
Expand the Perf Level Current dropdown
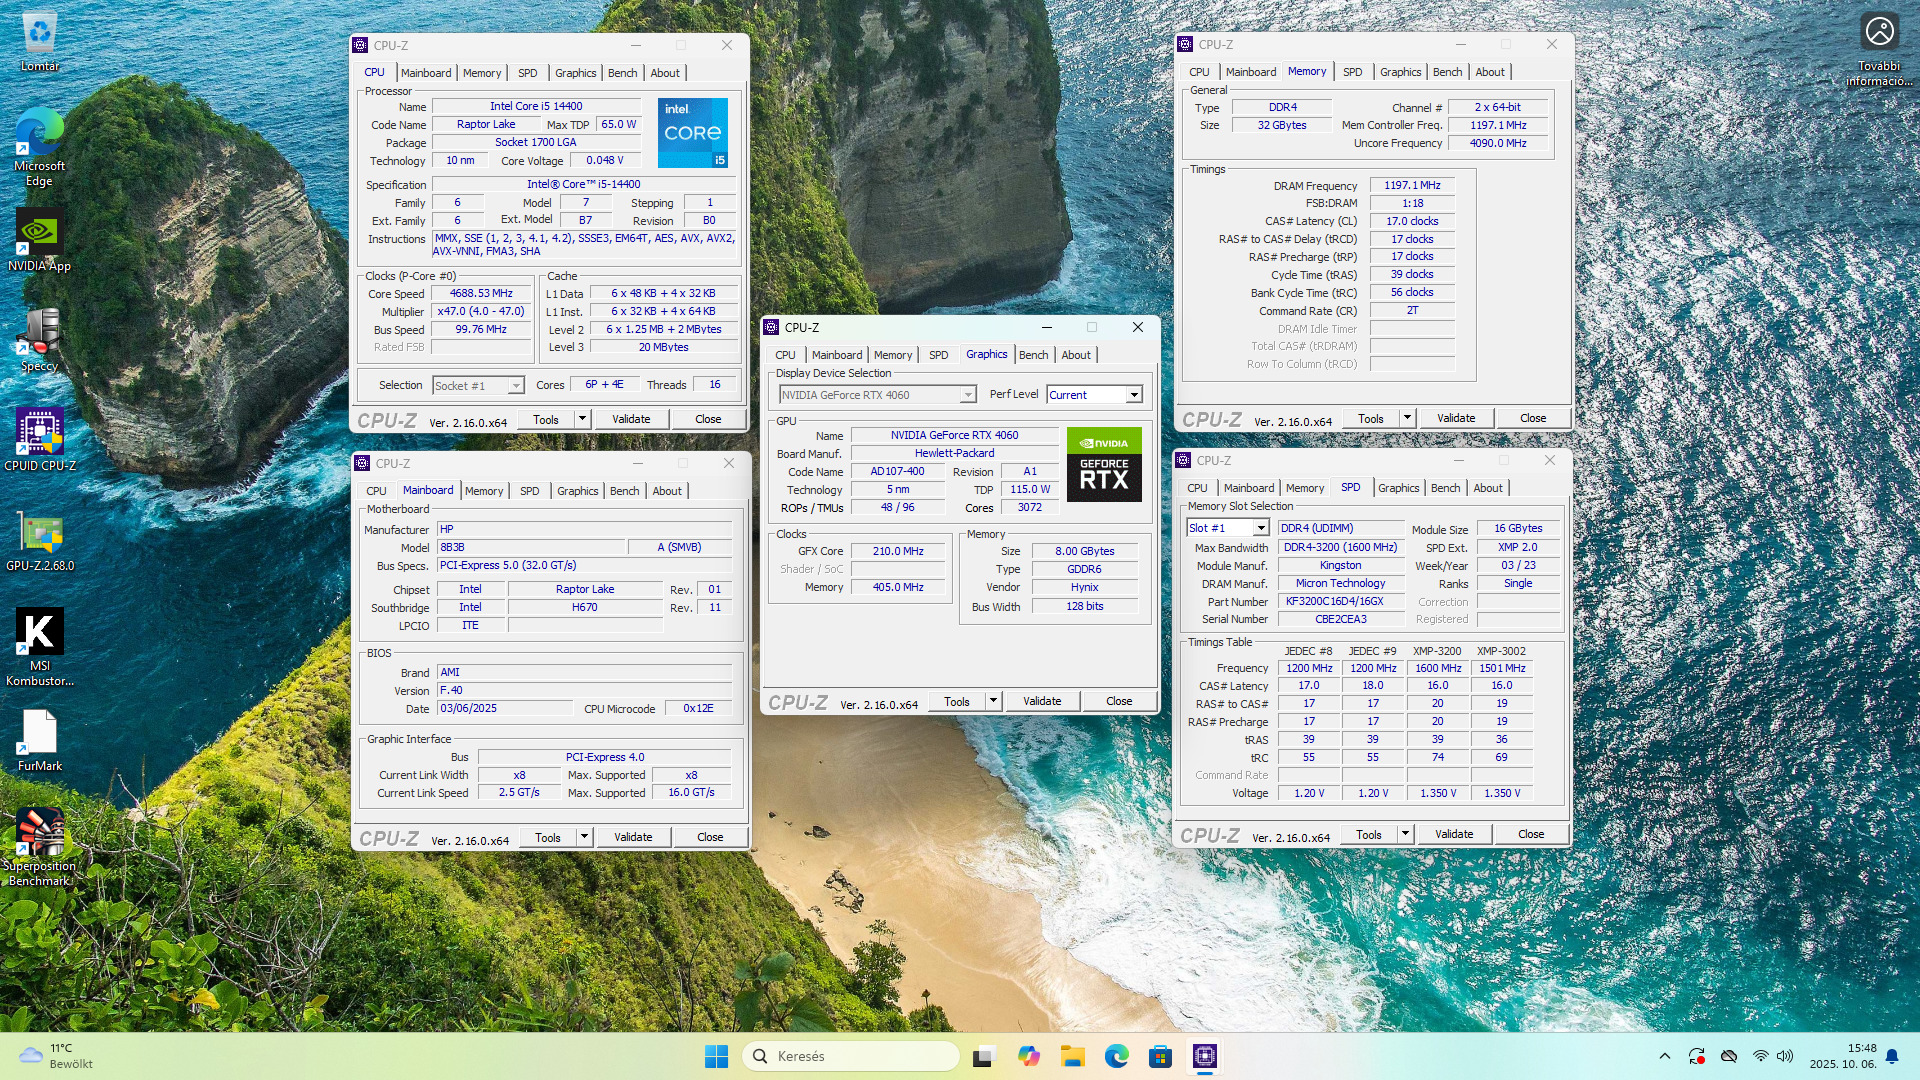pos(1134,395)
